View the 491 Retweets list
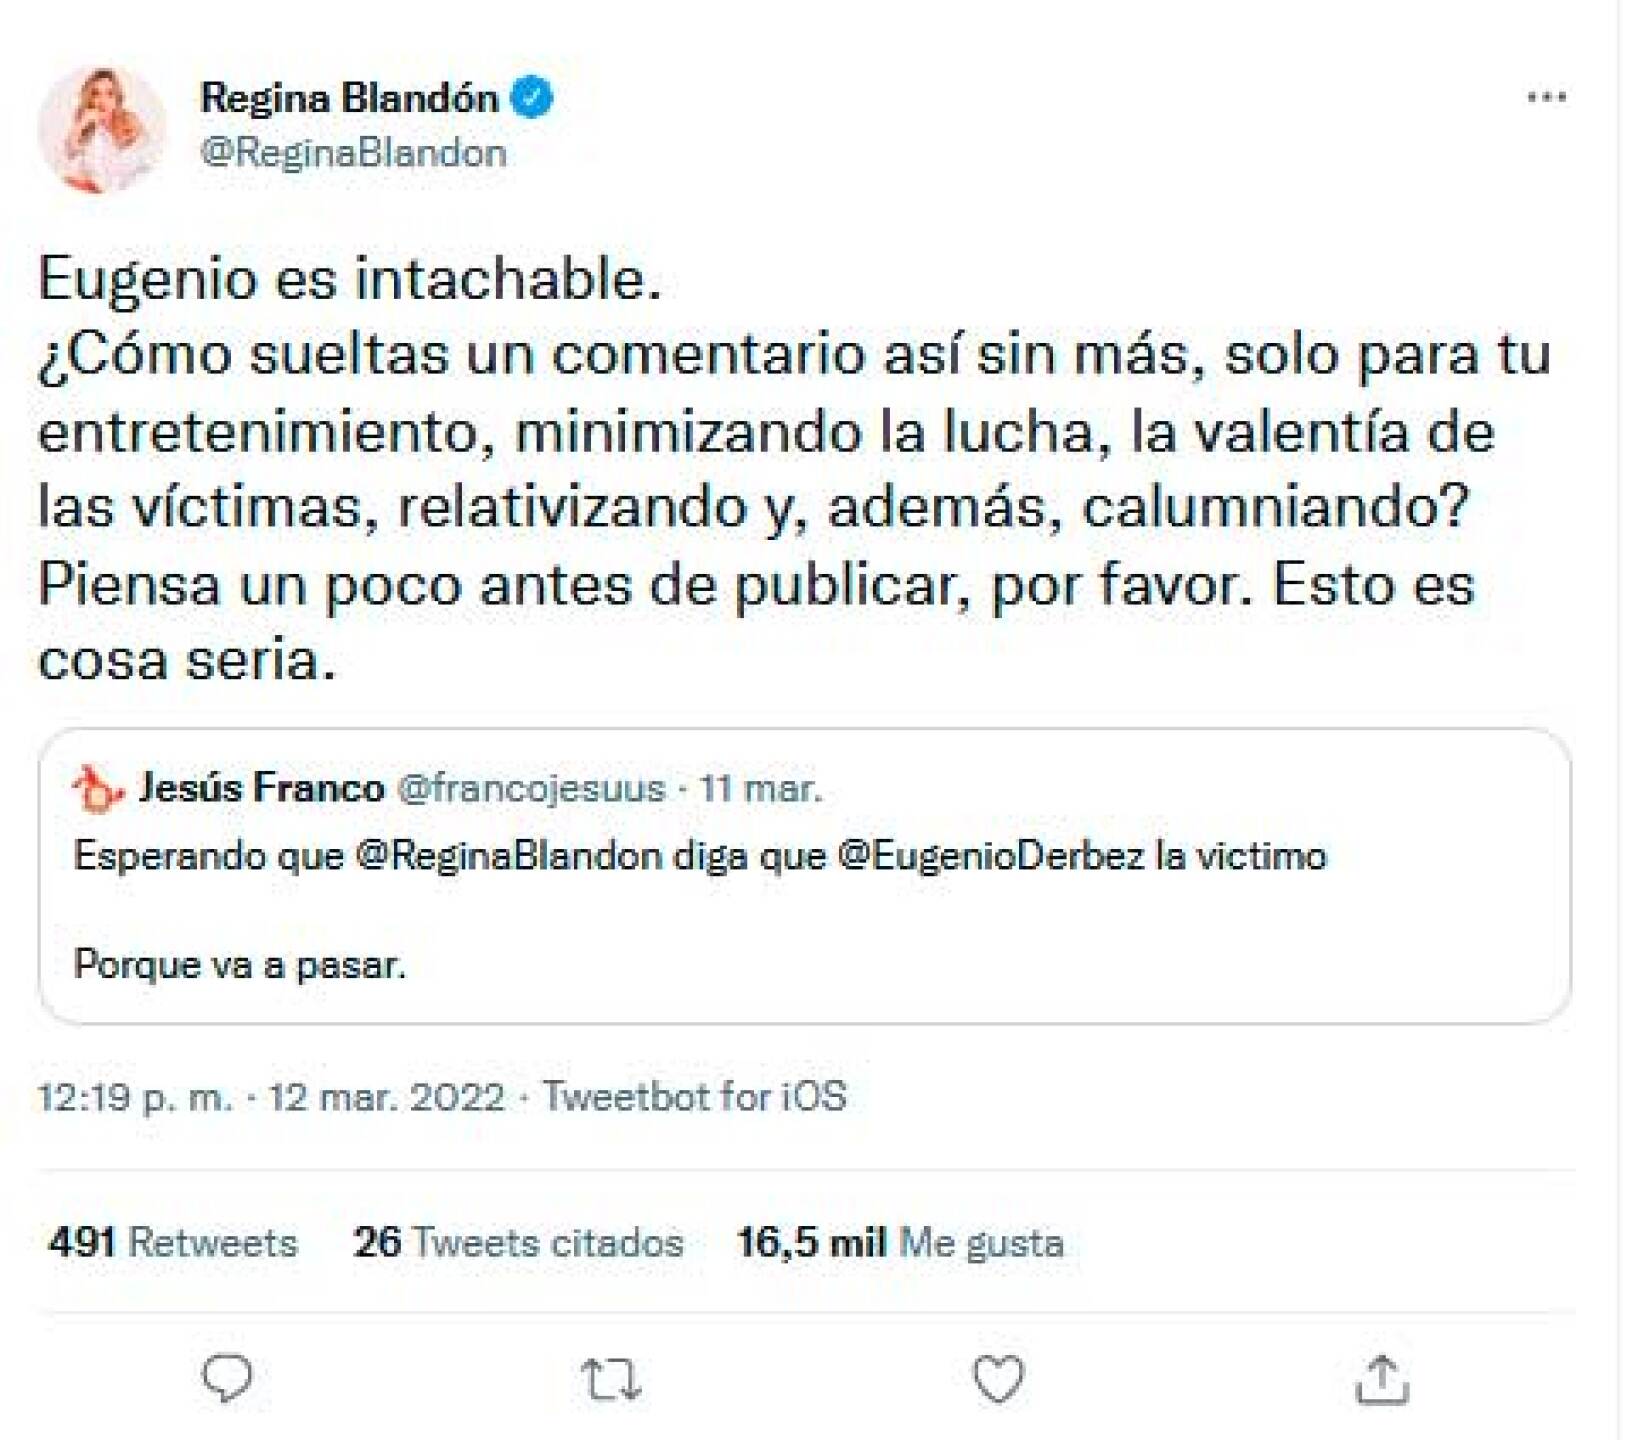1627x1440 pixels. tap(173, 1242)
